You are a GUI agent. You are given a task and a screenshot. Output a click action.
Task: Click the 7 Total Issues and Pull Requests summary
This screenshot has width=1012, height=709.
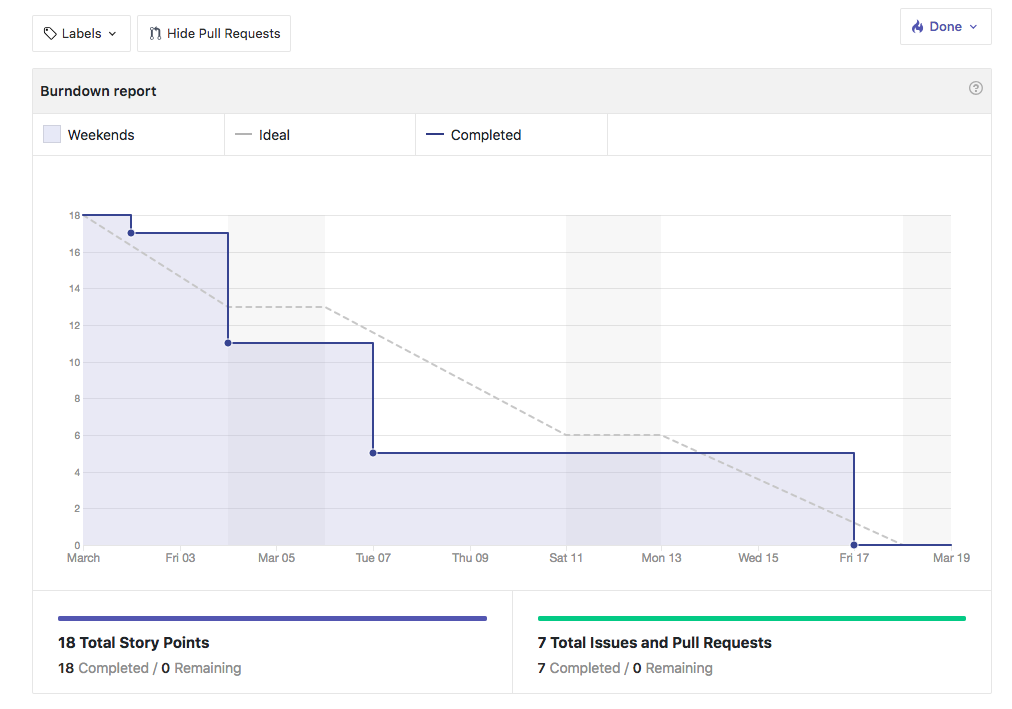653,643
